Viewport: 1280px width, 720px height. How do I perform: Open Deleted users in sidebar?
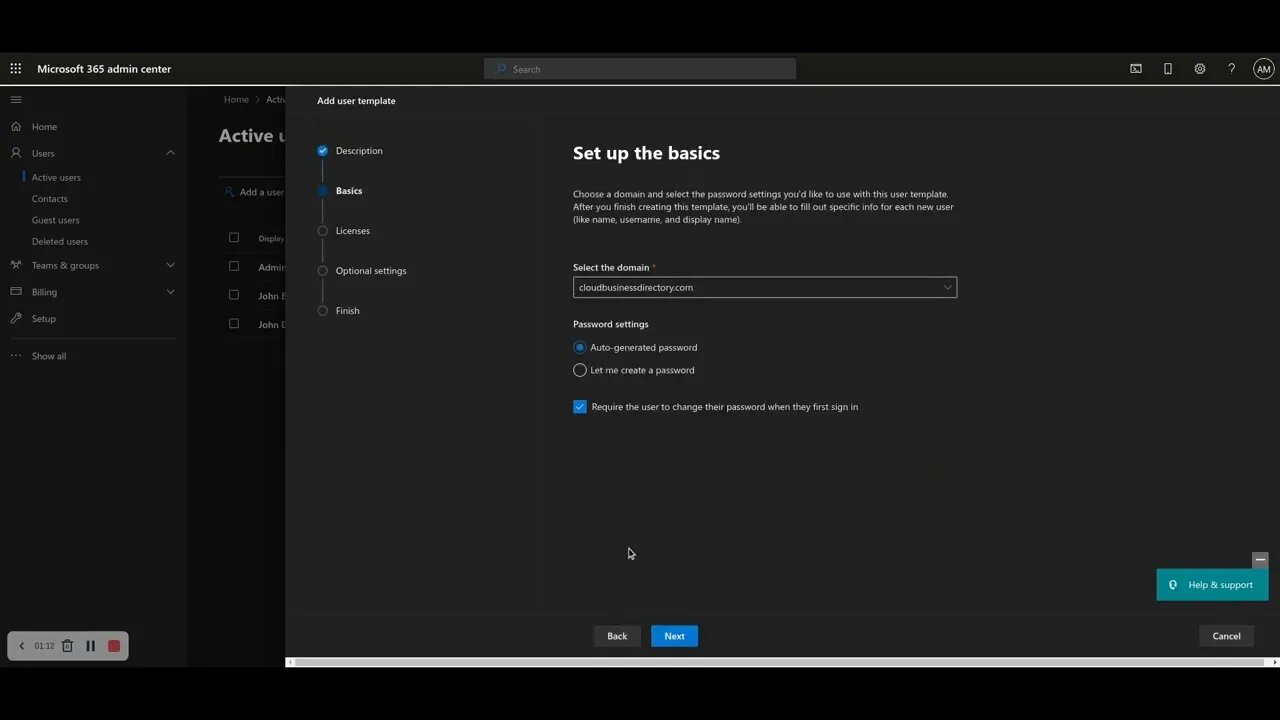coord(60,241)
